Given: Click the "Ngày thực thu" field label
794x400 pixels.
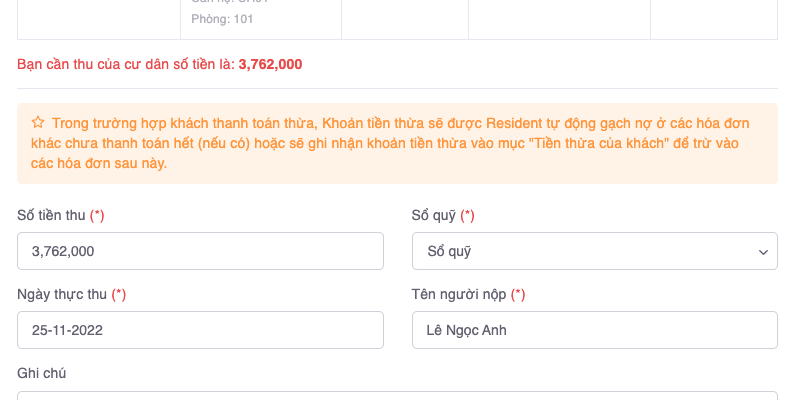Looking at the screenshot, I should (x=62, y=294).
